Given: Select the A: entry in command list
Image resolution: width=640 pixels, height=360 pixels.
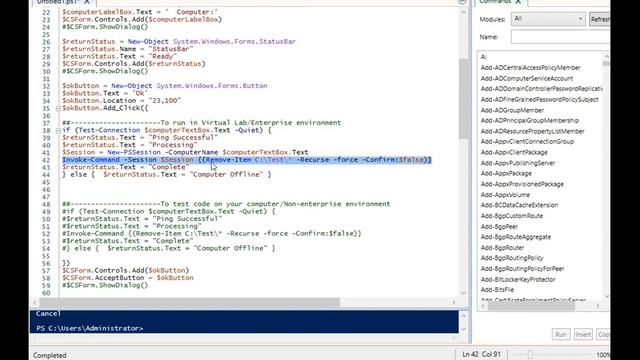Looking at the screenshot, I should (483, 57).
